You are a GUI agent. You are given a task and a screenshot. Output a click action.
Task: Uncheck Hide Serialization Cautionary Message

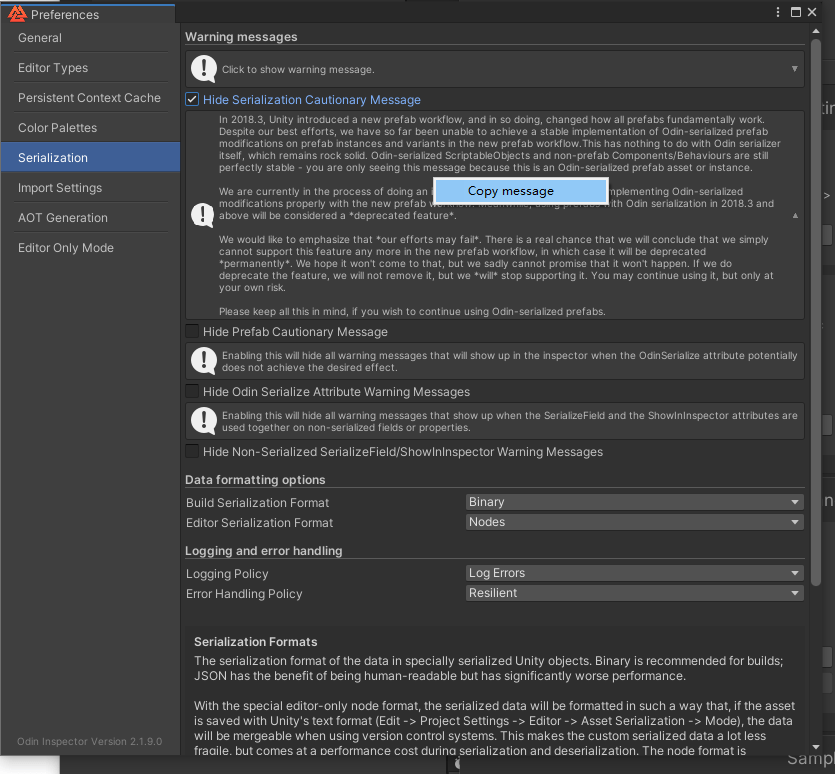(192, 100)
